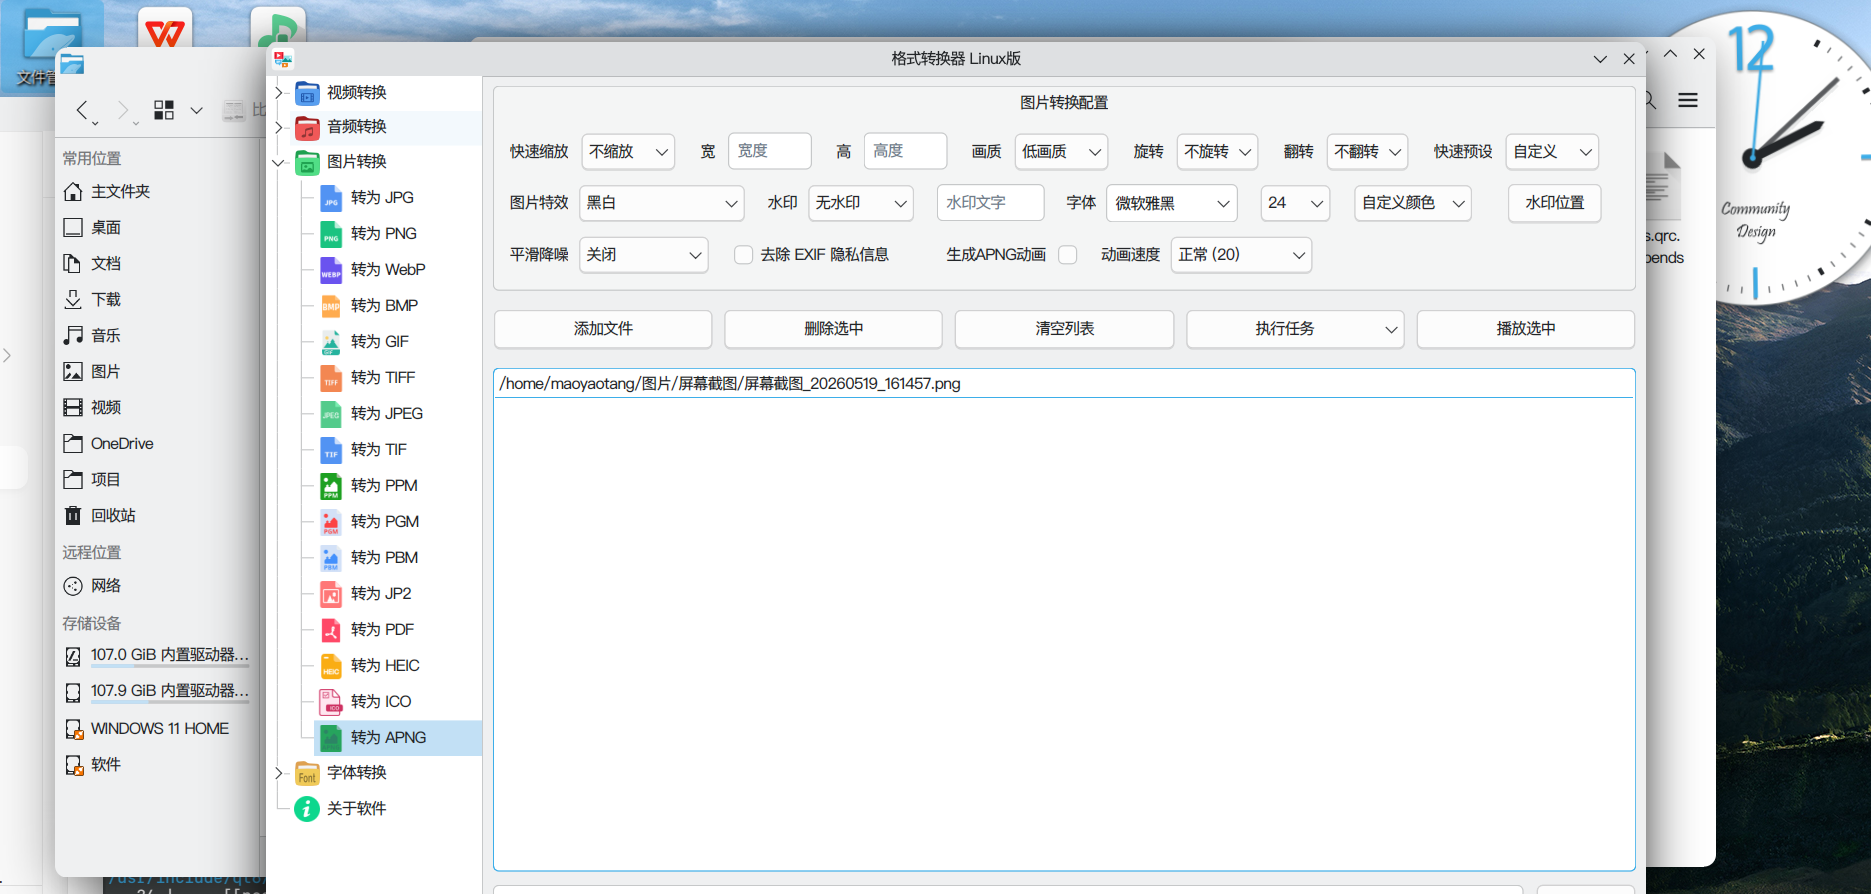
Task: Click the 水印文字 input field
Action: click(990, 203)
